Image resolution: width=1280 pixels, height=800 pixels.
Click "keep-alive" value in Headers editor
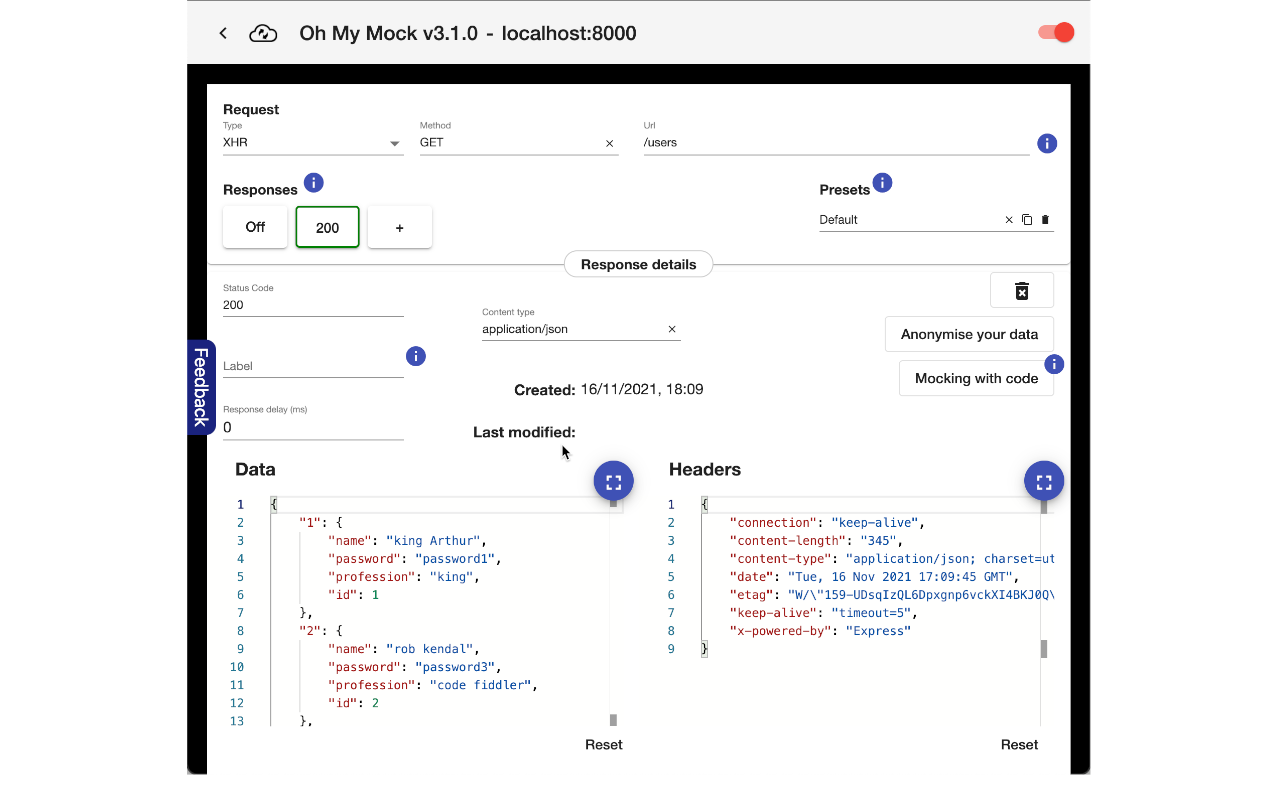click(x=875, y=523)
